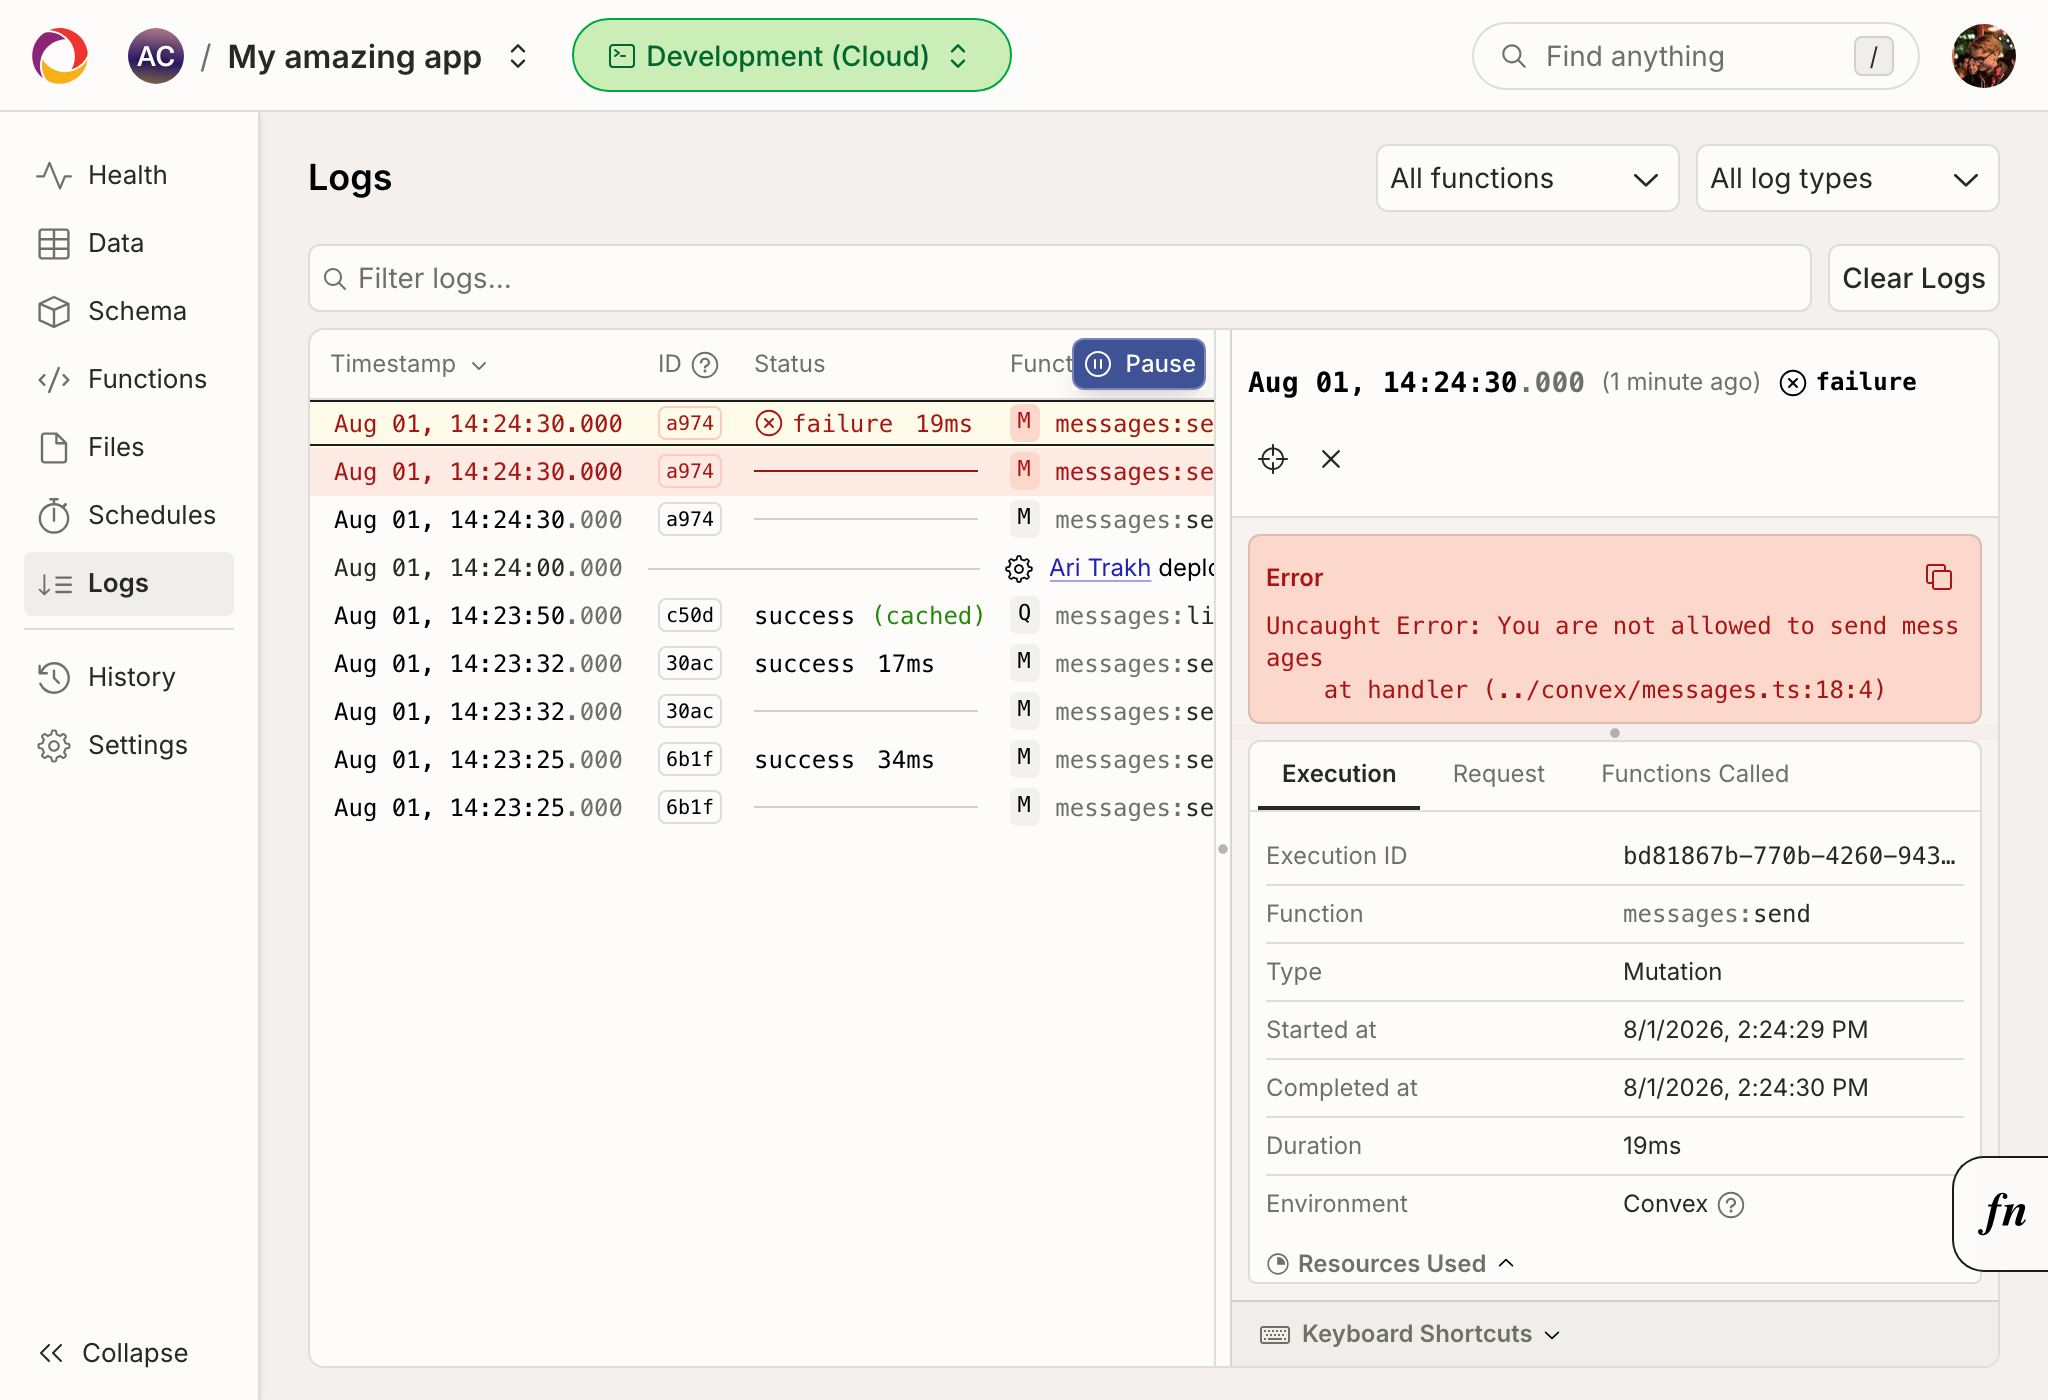Viewport: 2048px width, 1400px height.
Task: Switch to the Execution tab
Action: coord(1339,774)
